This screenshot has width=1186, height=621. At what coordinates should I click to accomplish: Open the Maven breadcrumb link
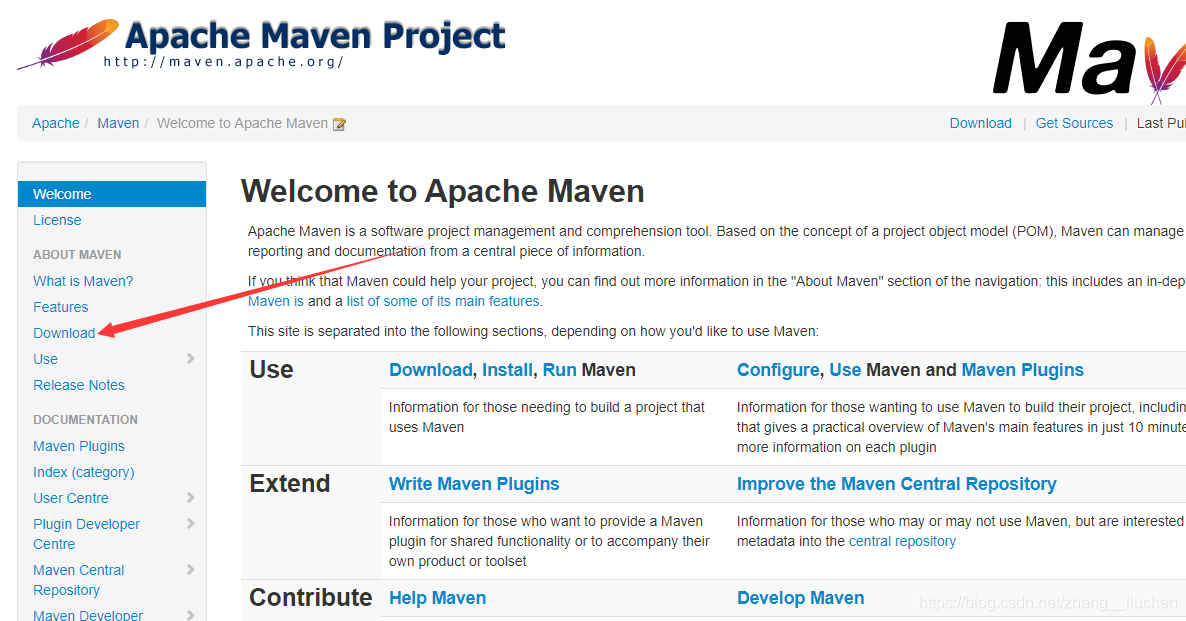tap(118, 123)
